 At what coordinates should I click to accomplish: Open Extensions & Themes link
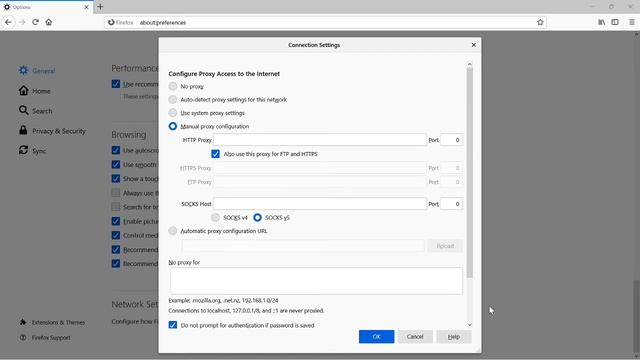tap(52, 322)
